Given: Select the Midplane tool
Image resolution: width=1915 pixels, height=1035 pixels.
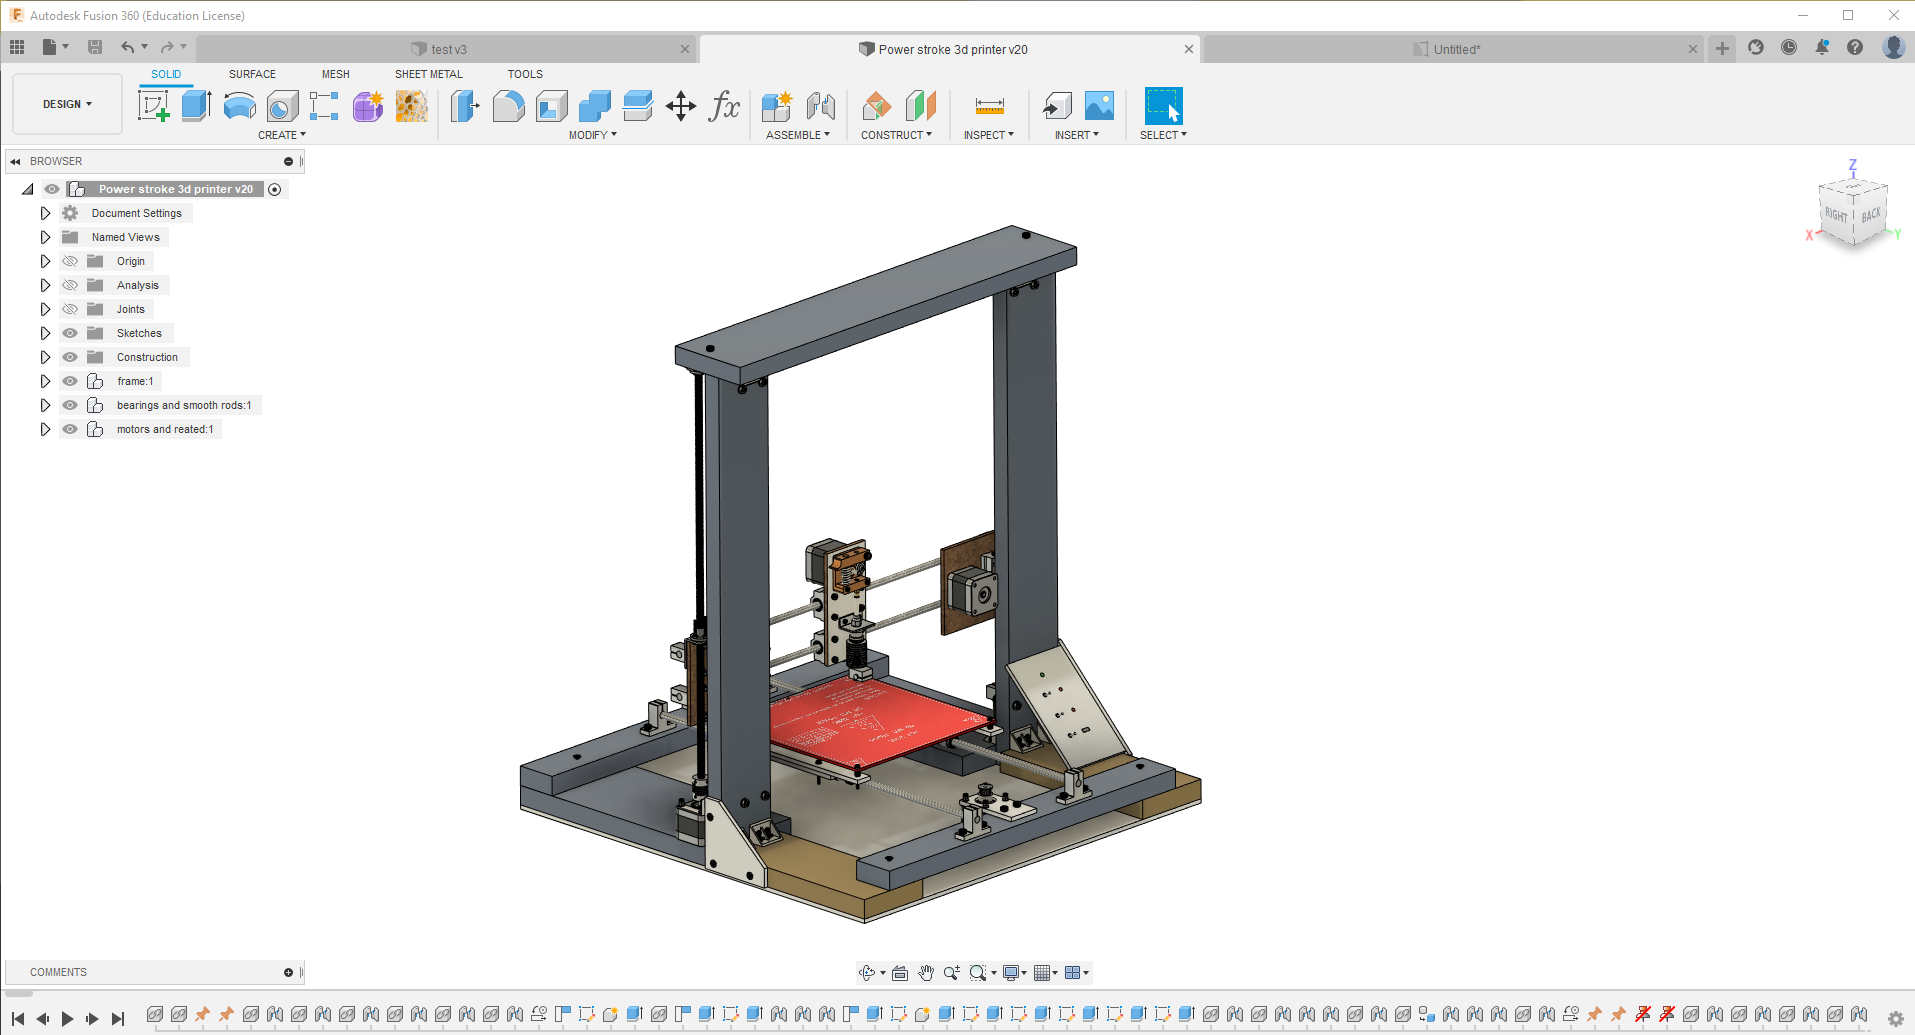Looking at the screenshot, I should pos(920,106).
